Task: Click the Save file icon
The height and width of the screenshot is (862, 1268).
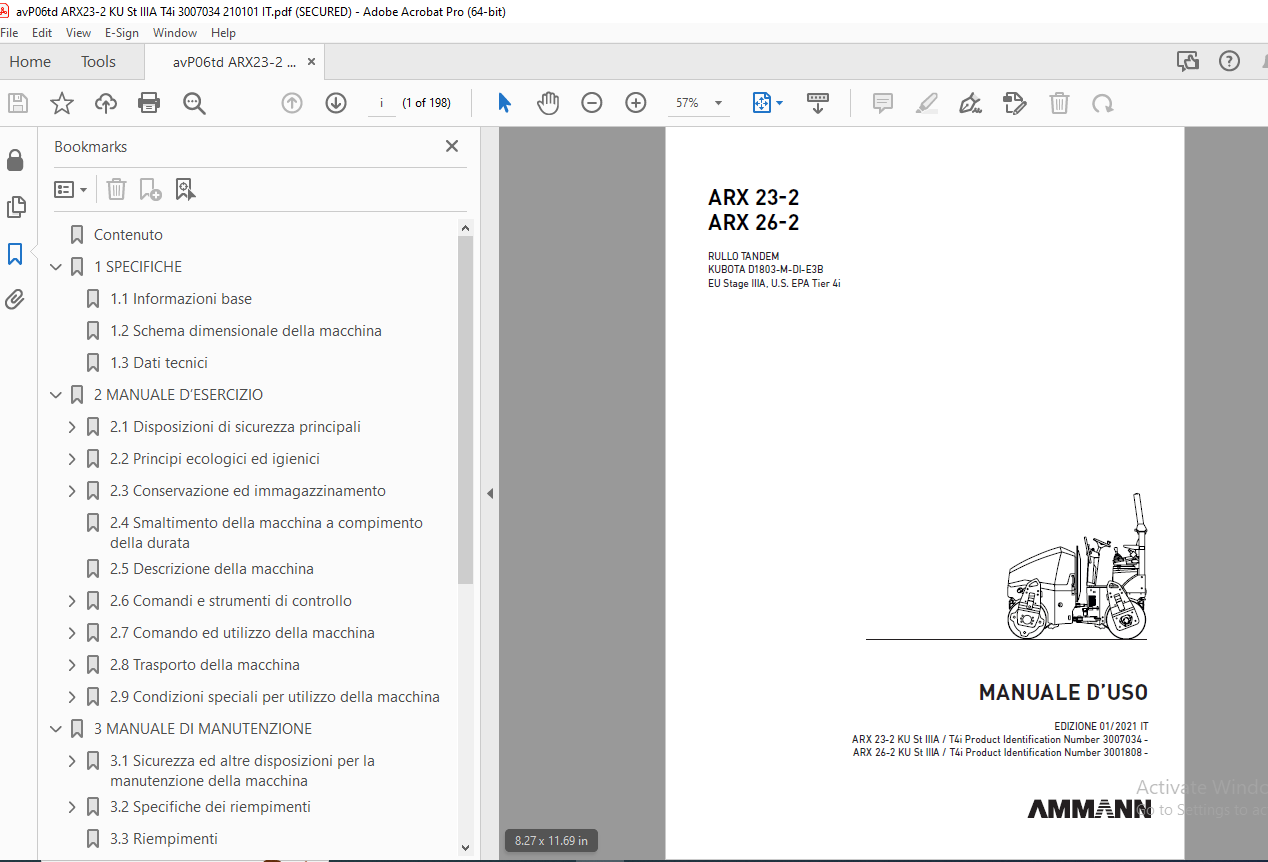Action: pyautogui.click(x=18, y=103)
